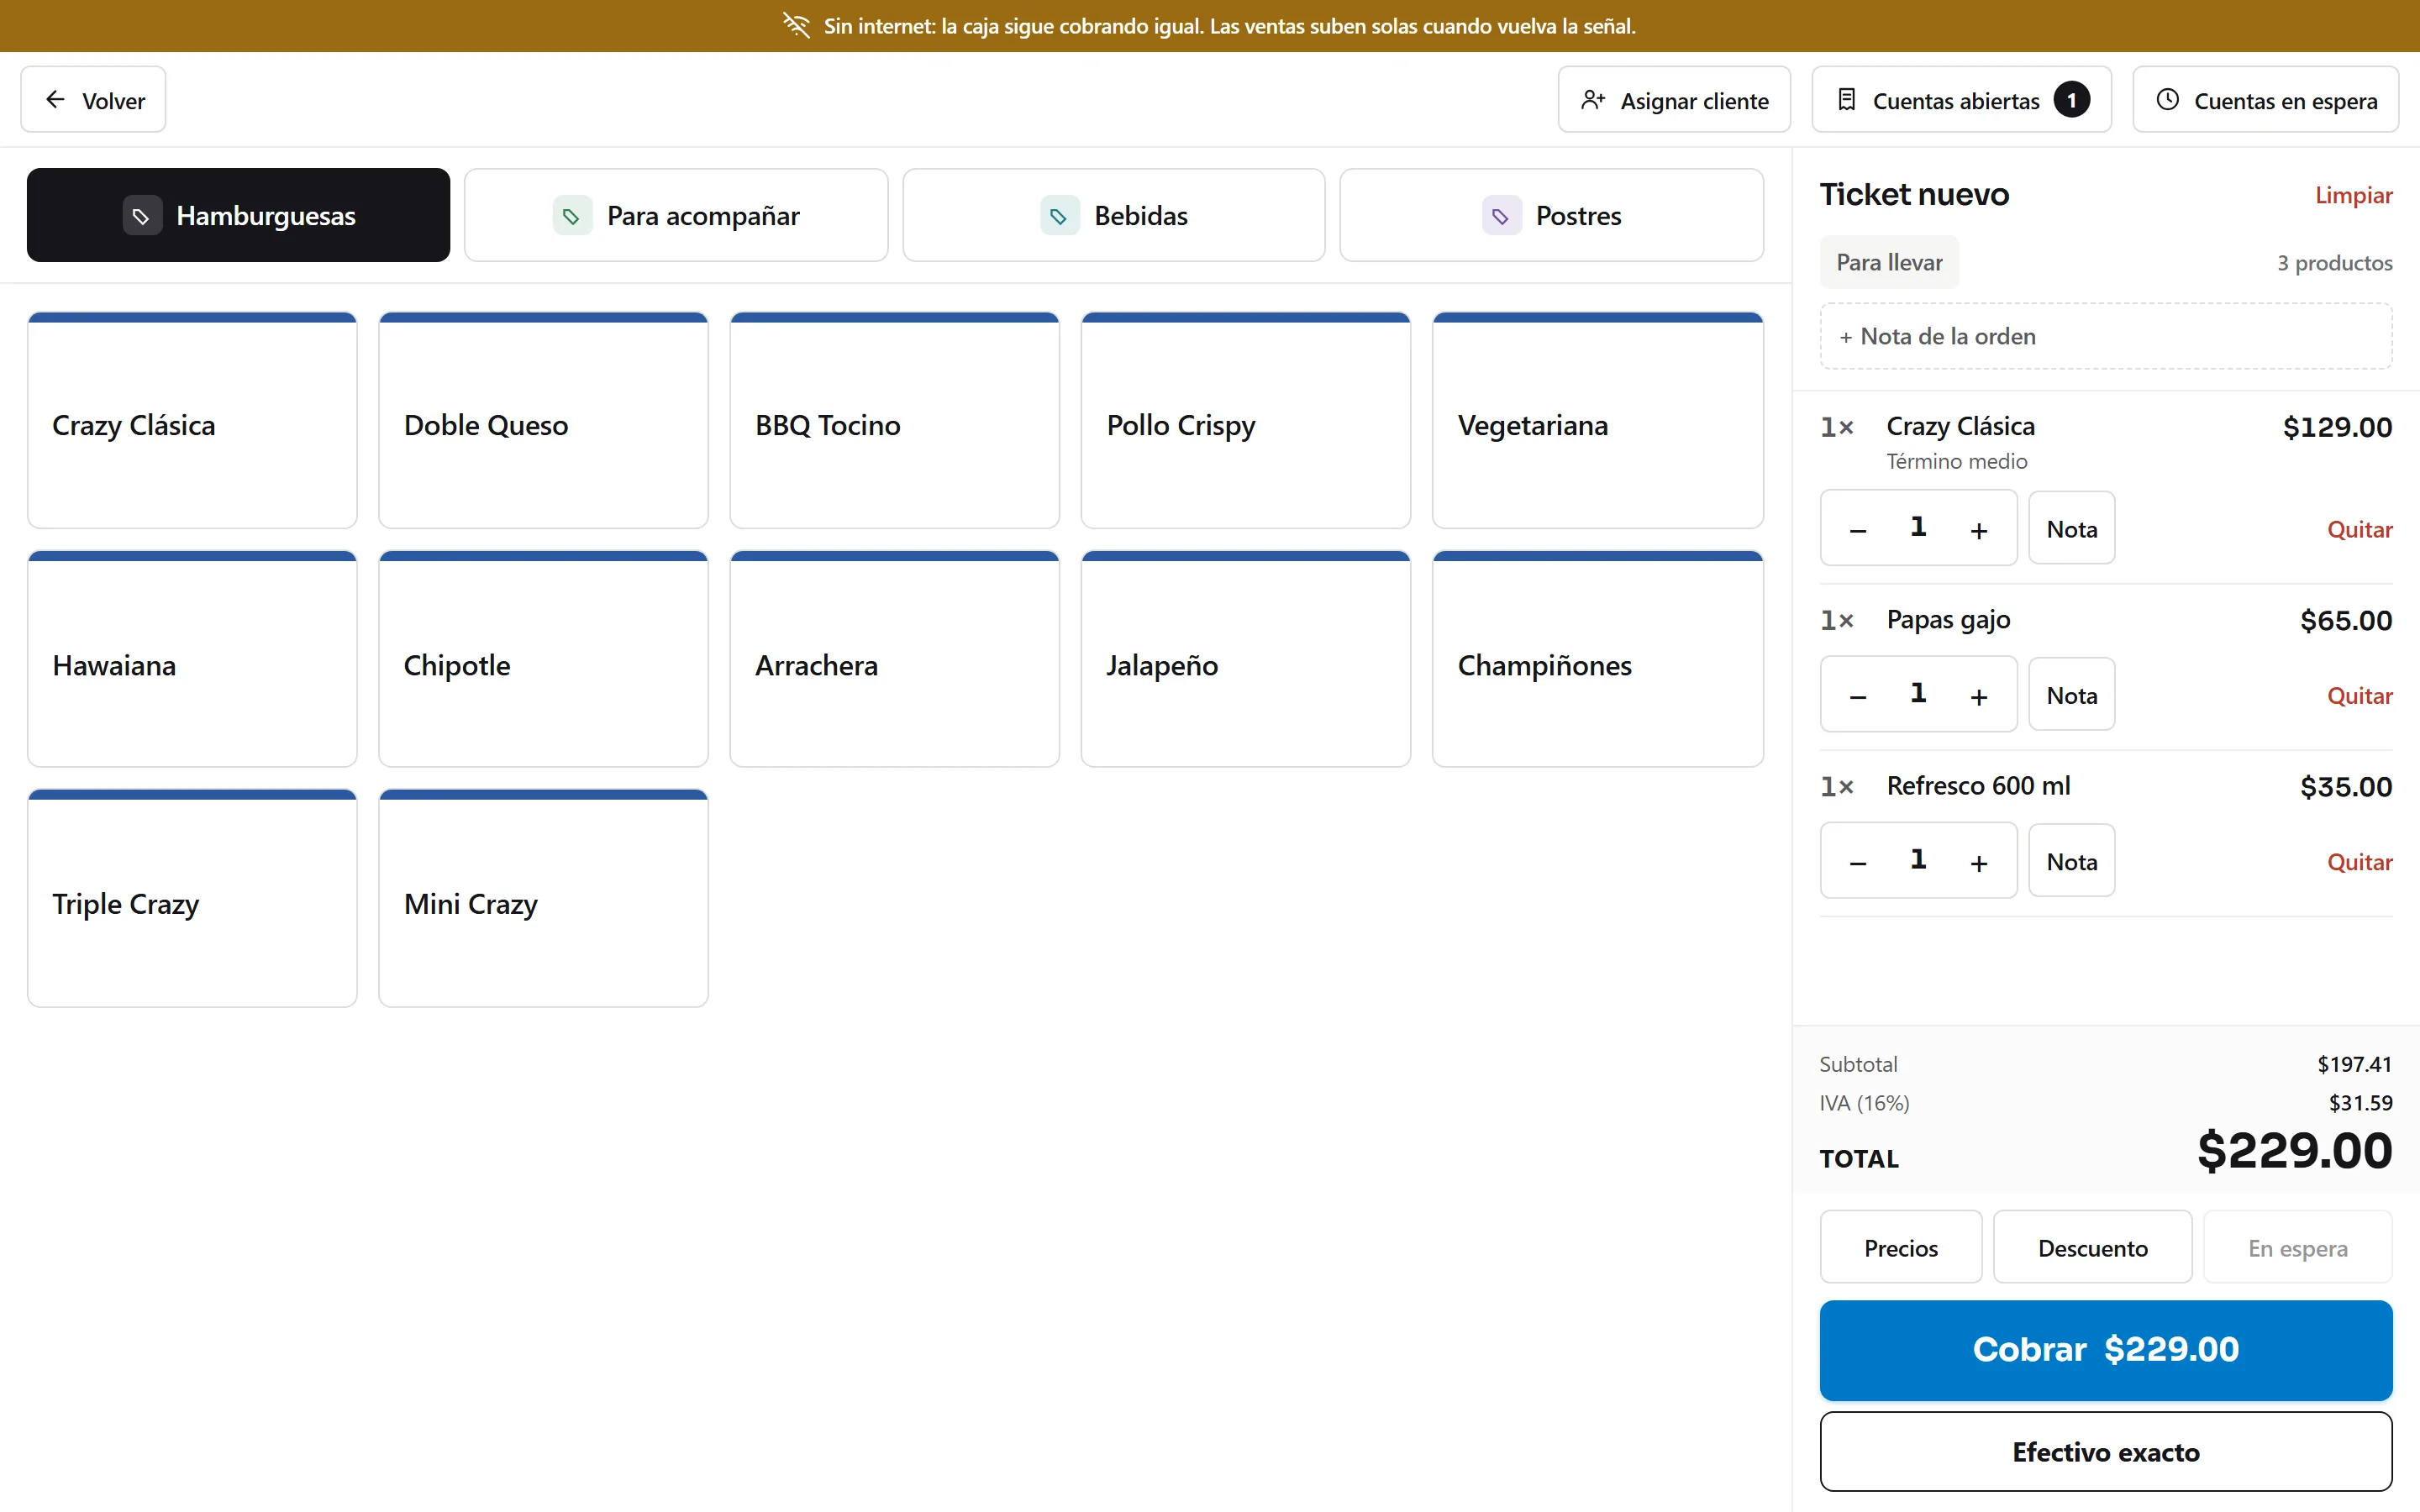The height and width of the screenshot is (1512, 2420).
Task: Add a Nota to Crazy Clásica
Action: click(x=2071, y=528)
